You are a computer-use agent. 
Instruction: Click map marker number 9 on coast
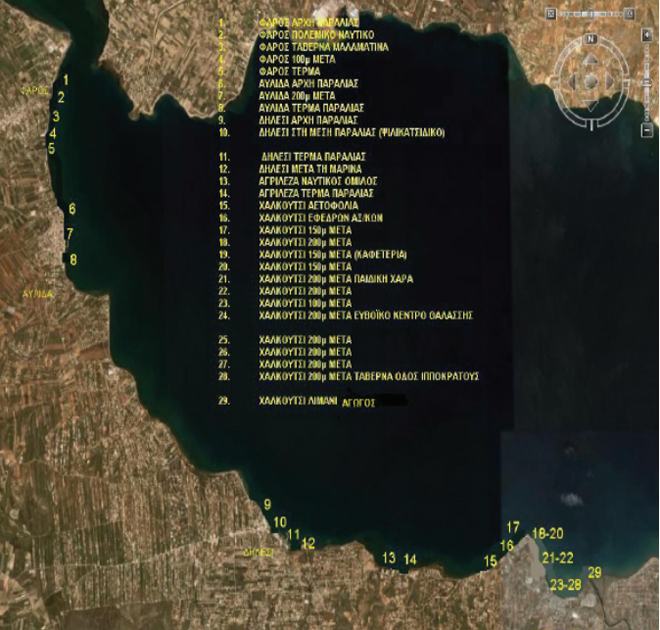(x=267, y=505)
